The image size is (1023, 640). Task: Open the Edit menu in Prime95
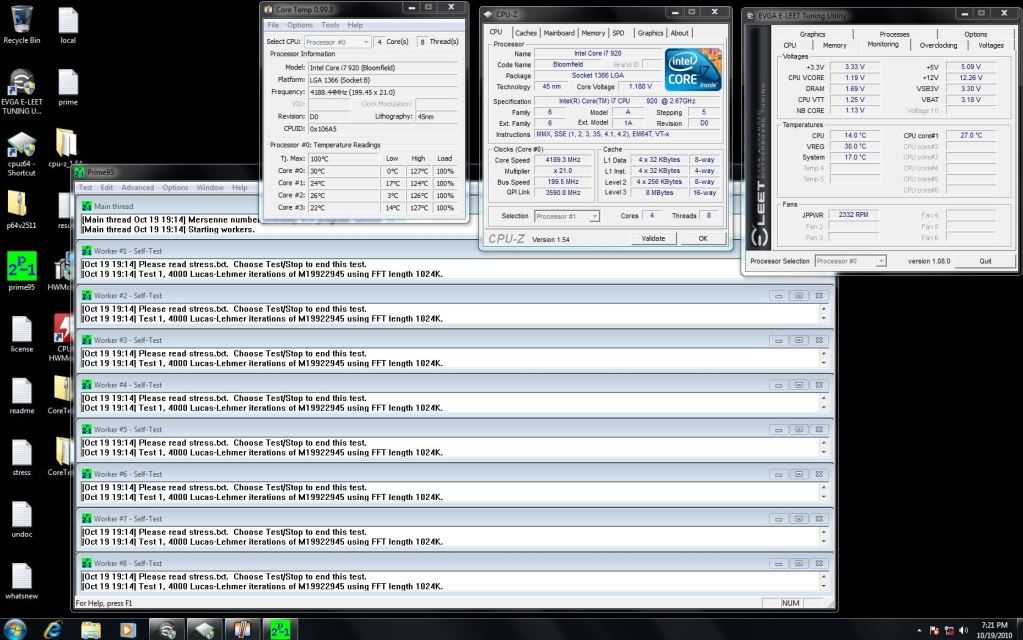tap(107, 187)
